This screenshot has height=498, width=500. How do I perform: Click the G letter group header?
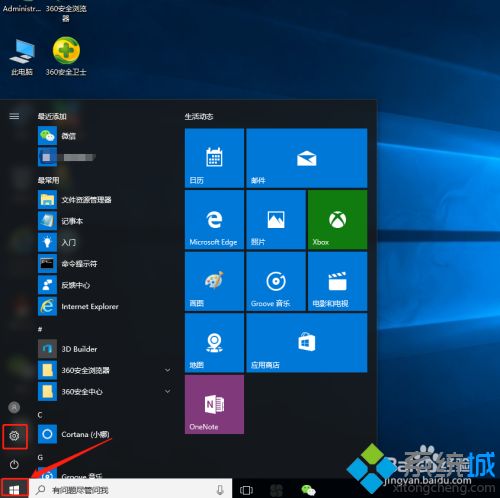point(40,457)
